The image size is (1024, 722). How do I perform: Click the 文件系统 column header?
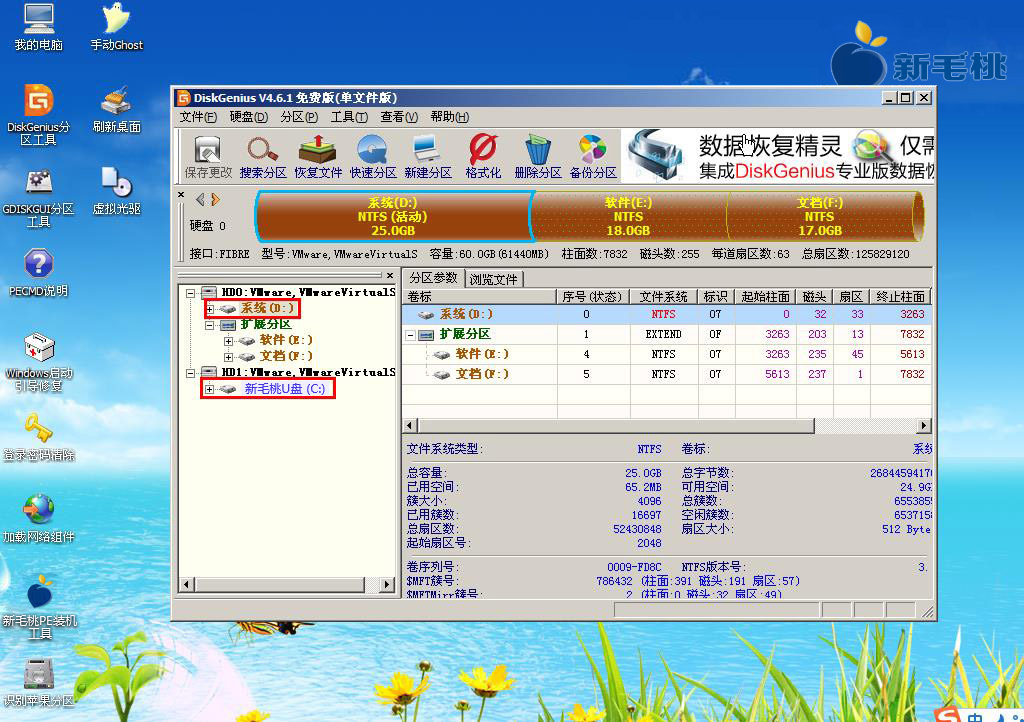pyautogui.click(x=664, y=297)
